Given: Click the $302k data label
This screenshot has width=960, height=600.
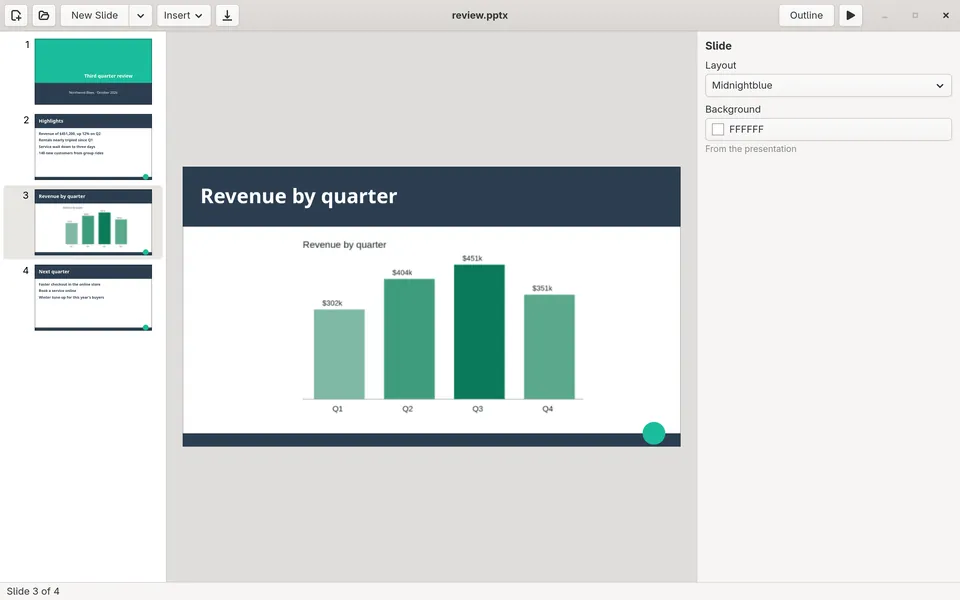Looking at the screenshot, I should 332,303.
